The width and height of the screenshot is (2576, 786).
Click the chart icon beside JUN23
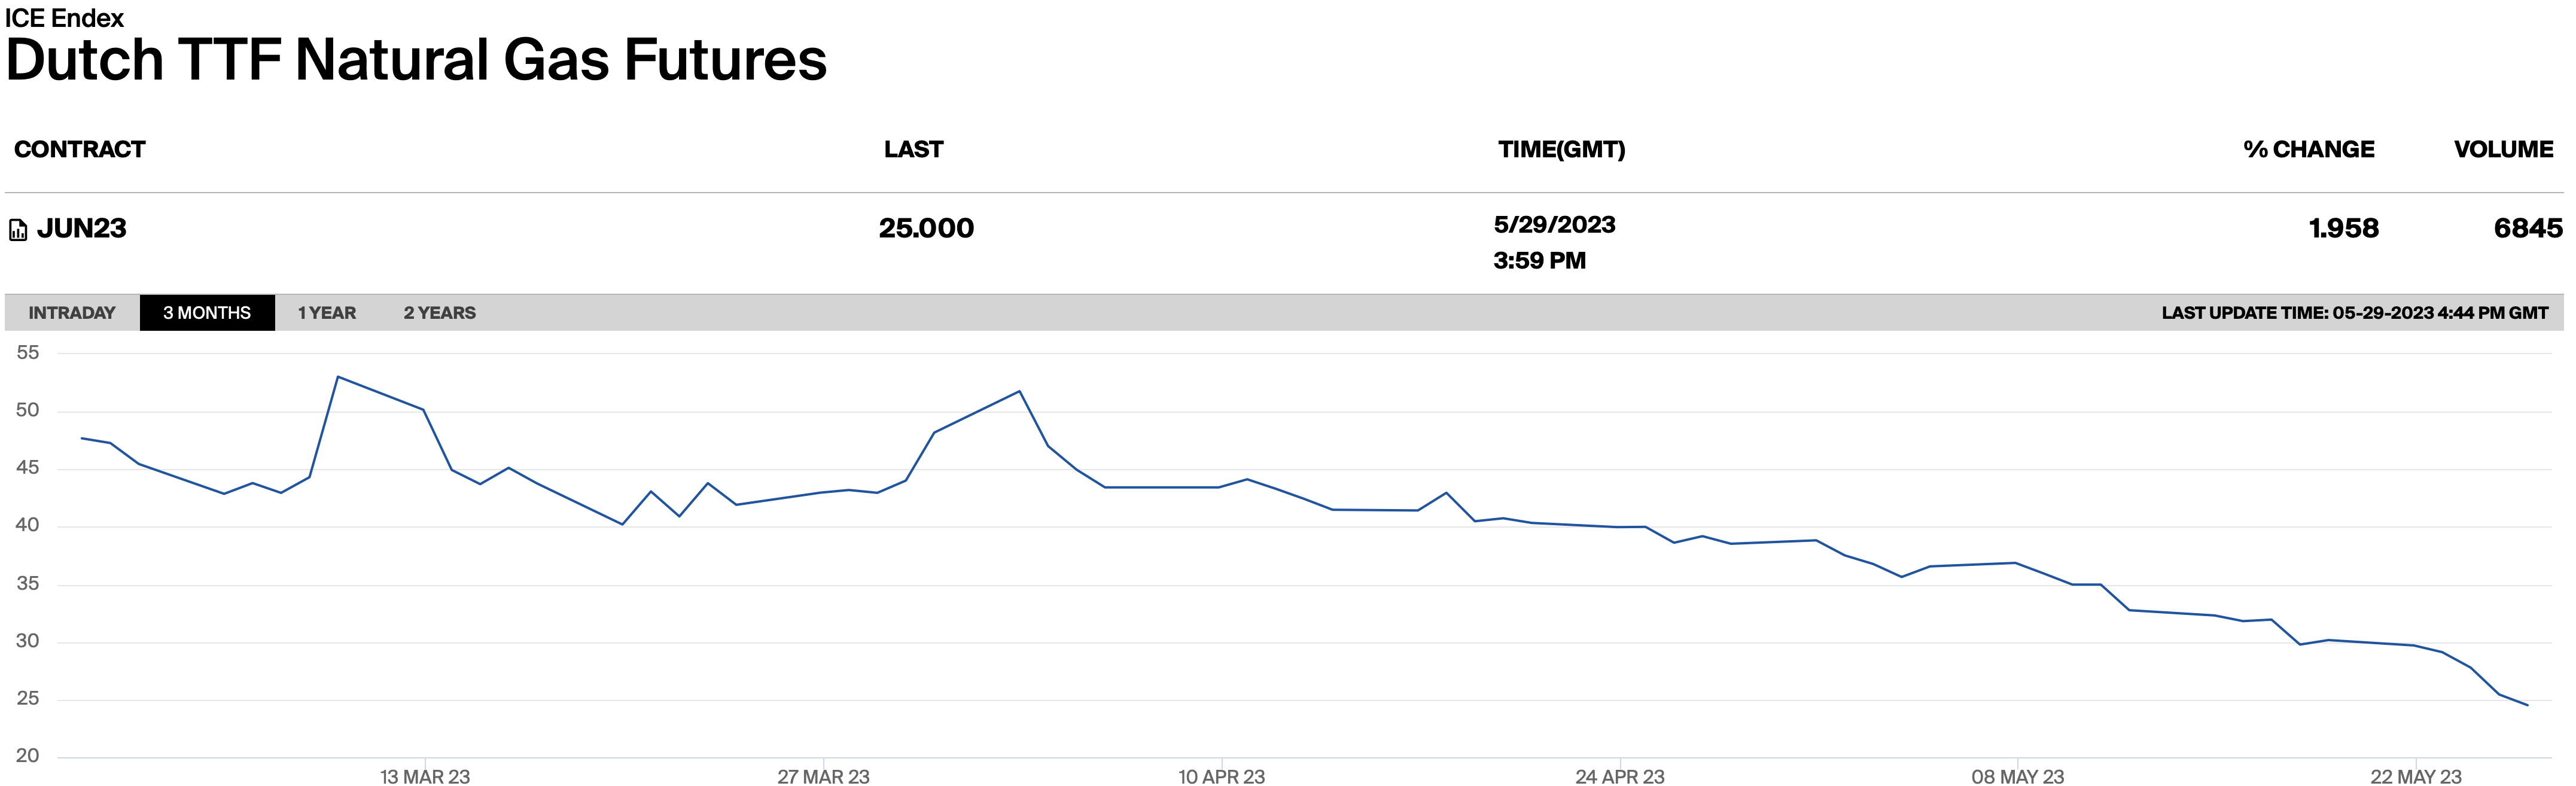[x=18, y=230]
